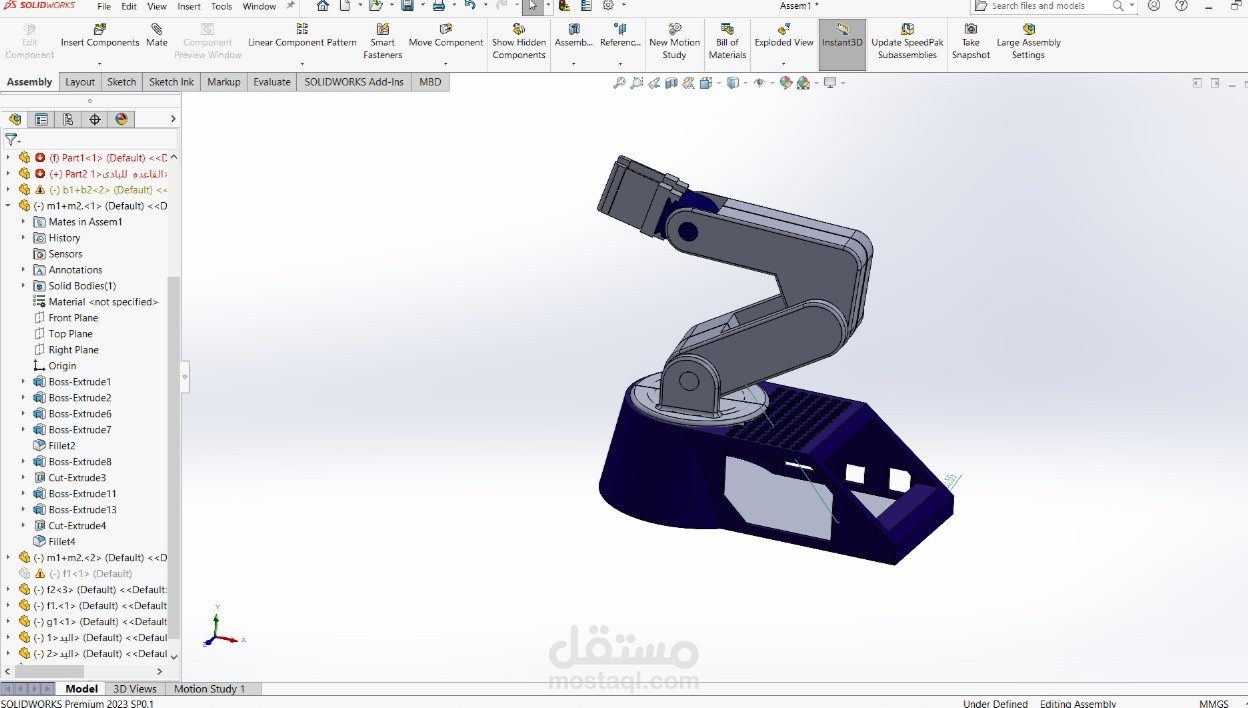This screenshot has height=708, width=1248.
Task: Expand the Annotations folder
Action: coord(23,270)
